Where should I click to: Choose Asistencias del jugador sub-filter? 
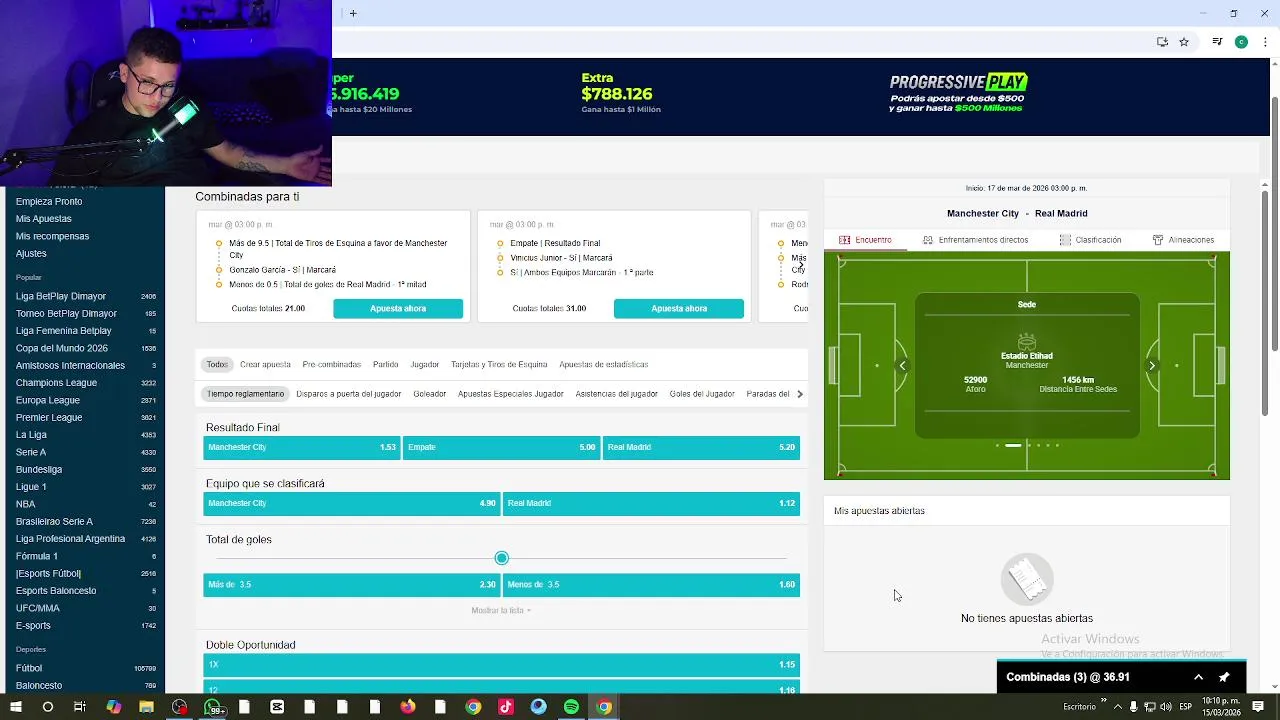pyautogui.click(x=617, y=394)
